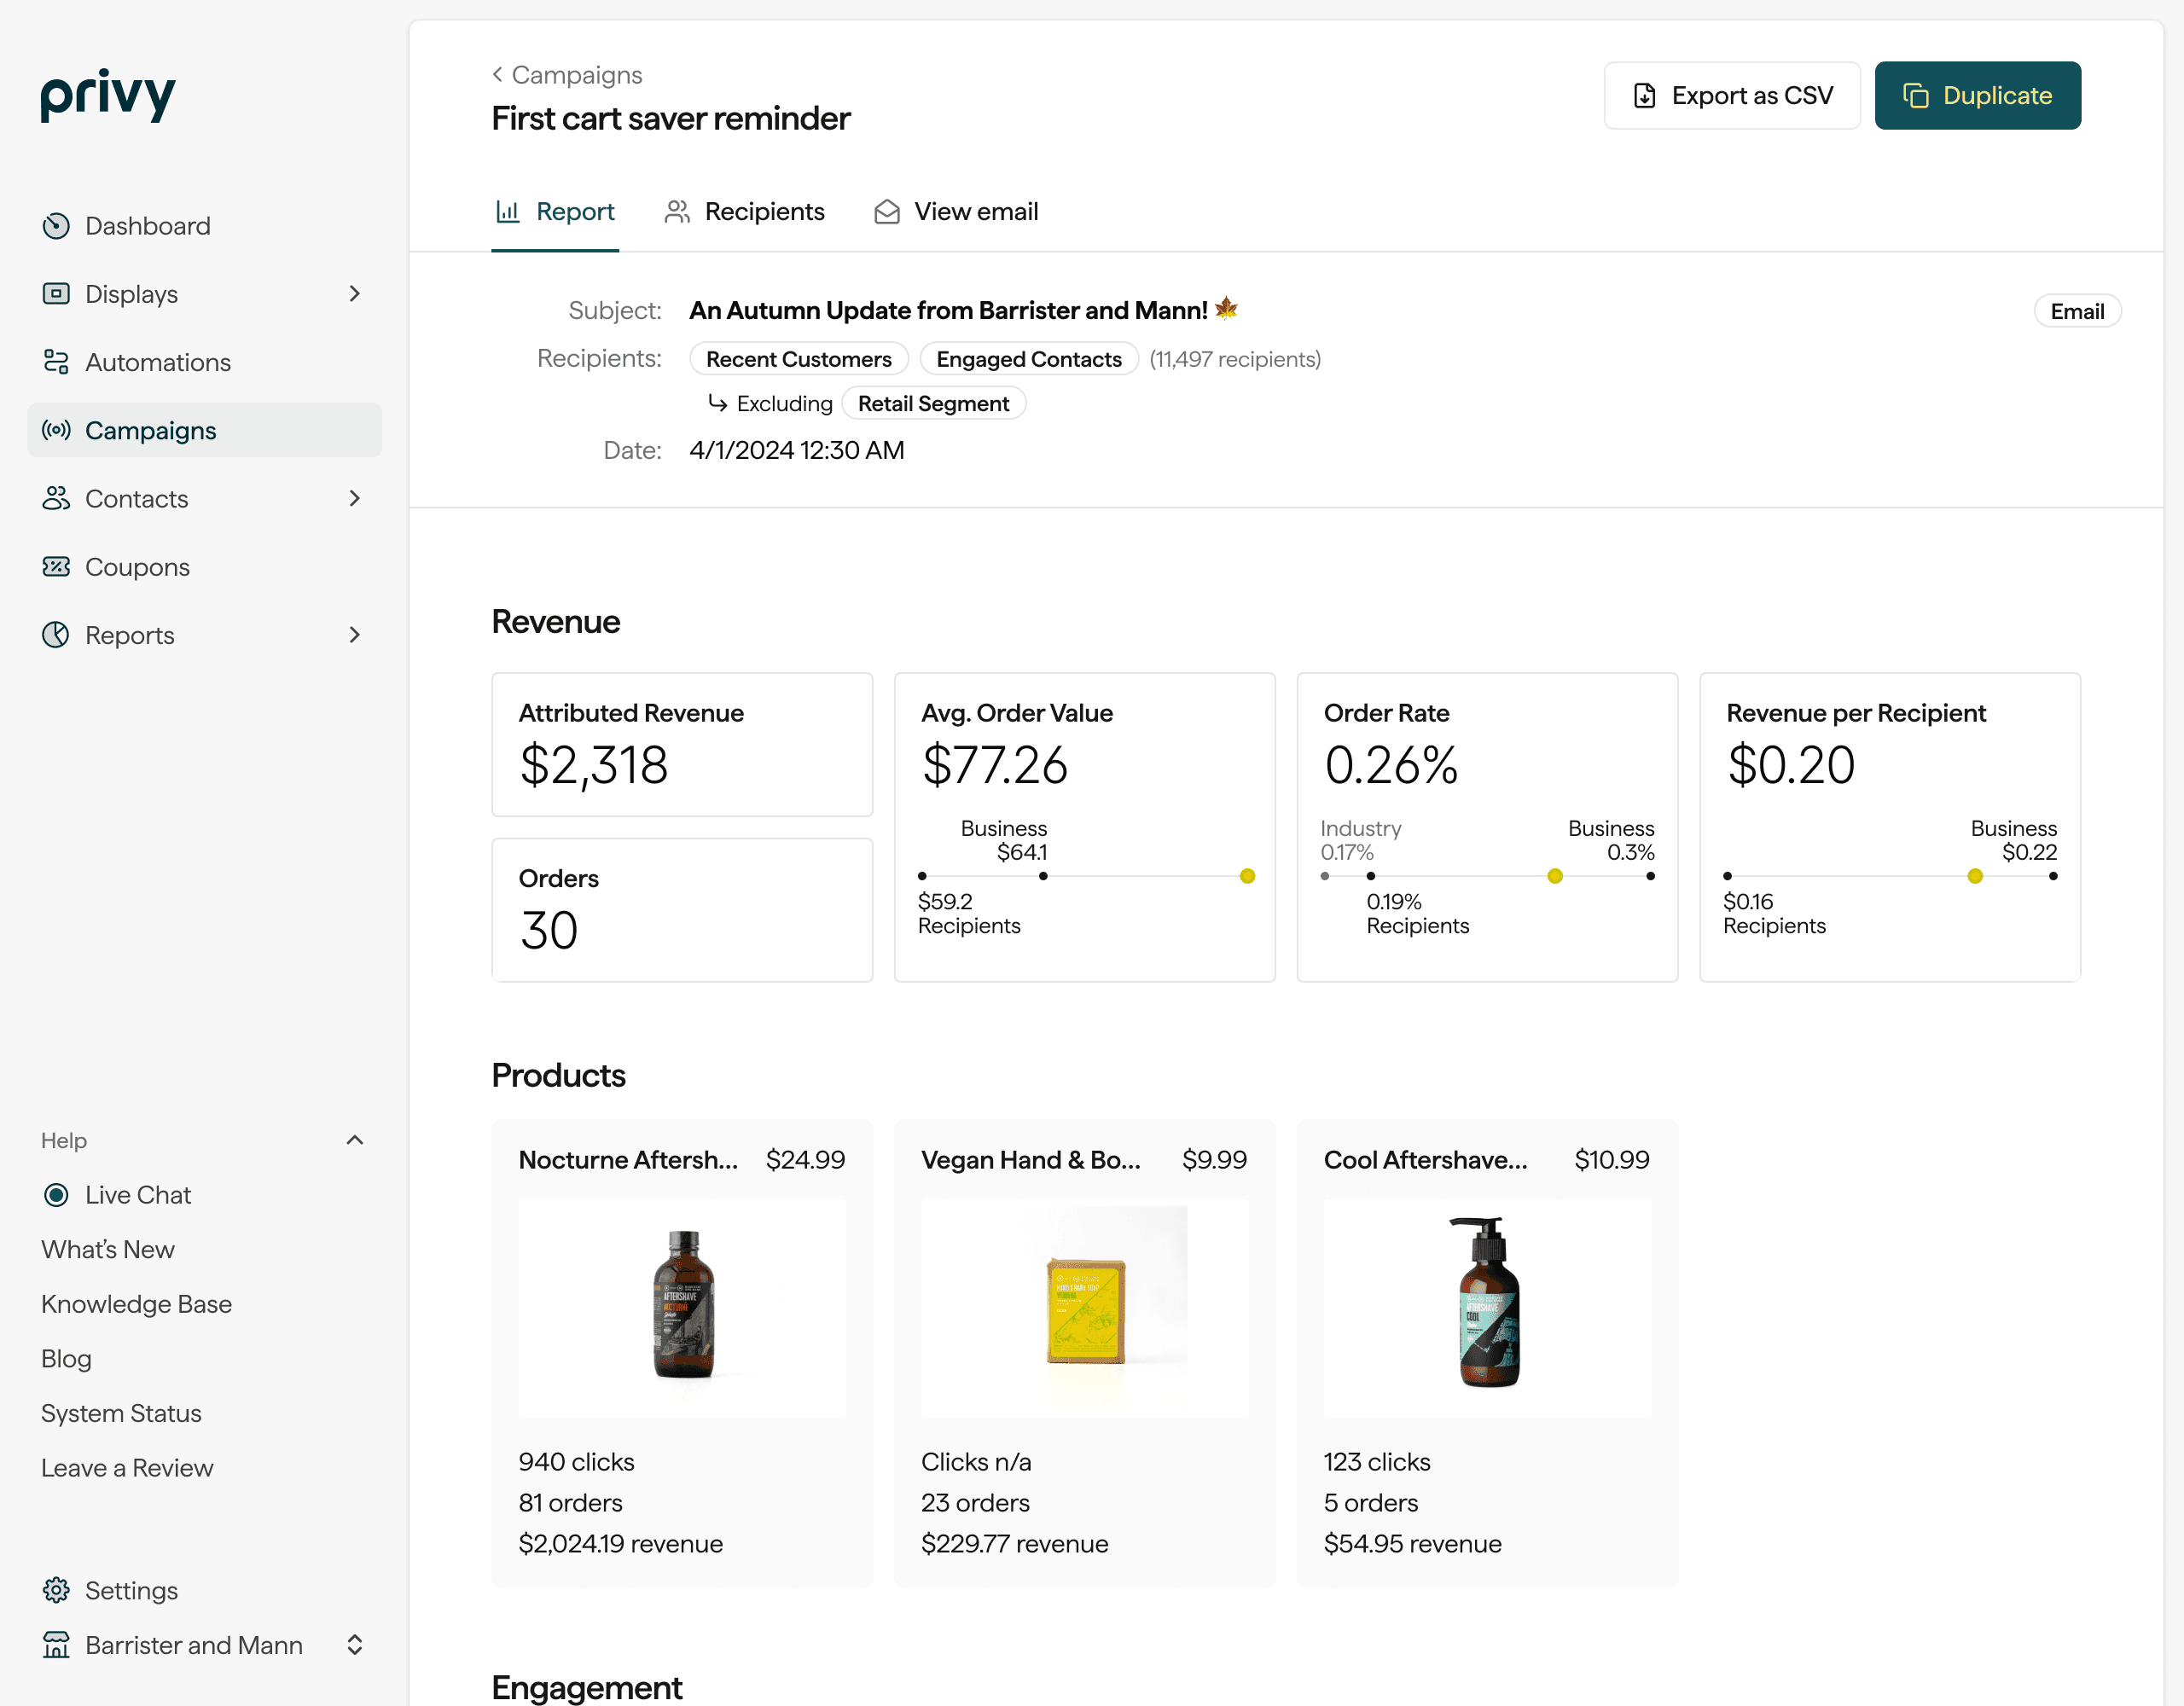The width and height of the screenshot is (2184, 1706).
Task: Click yellow marker on Order Rate scale
Action: (x=1554, y=876)
